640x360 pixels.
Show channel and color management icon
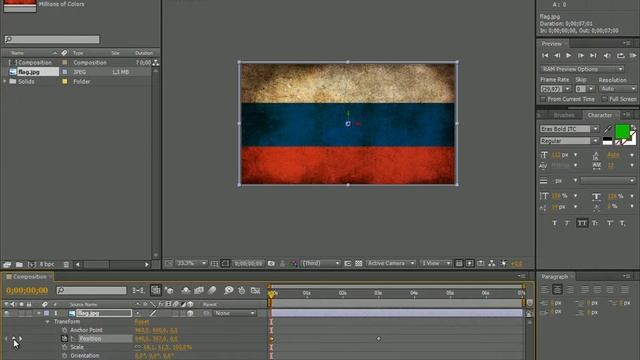pyautogui.click(x=293, y=264)
